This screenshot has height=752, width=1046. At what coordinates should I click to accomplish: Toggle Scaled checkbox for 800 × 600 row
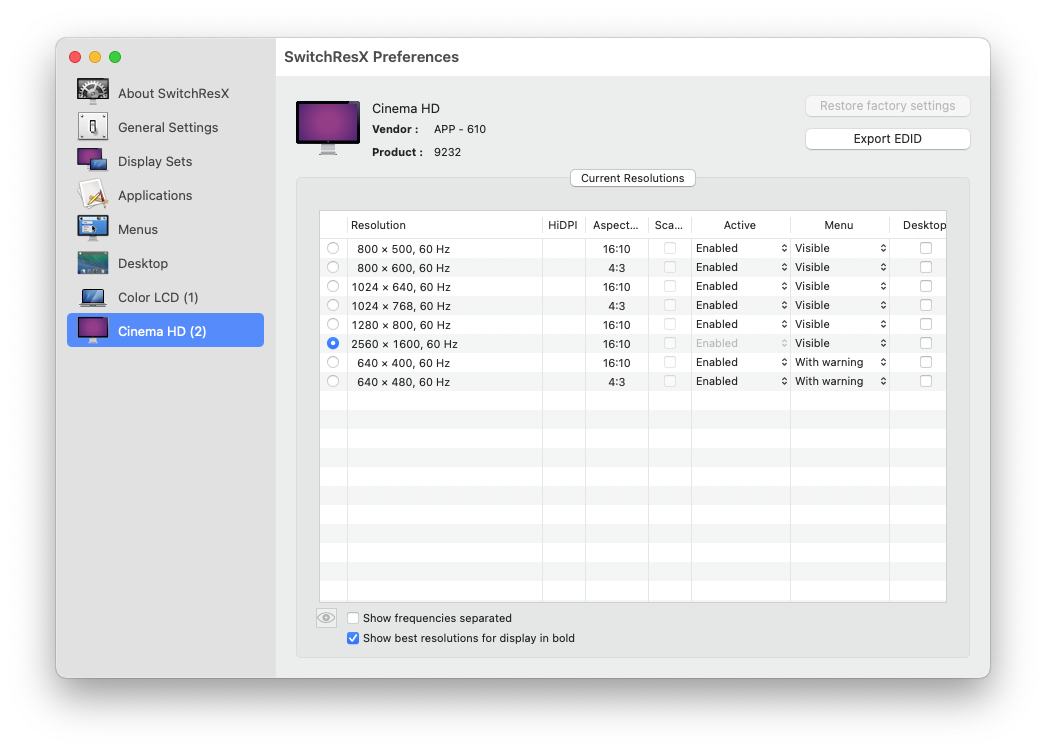coord(670,267)
